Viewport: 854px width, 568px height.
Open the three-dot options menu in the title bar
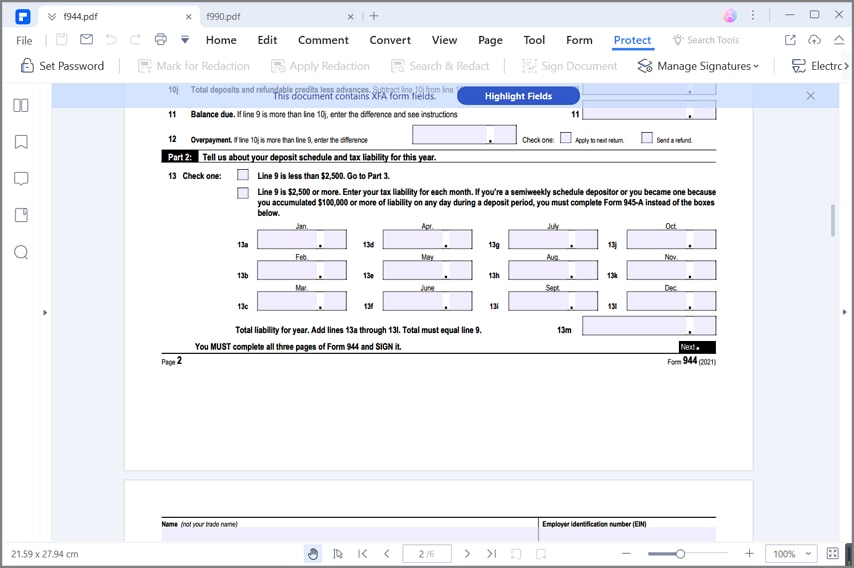click(x=753, y=16)
